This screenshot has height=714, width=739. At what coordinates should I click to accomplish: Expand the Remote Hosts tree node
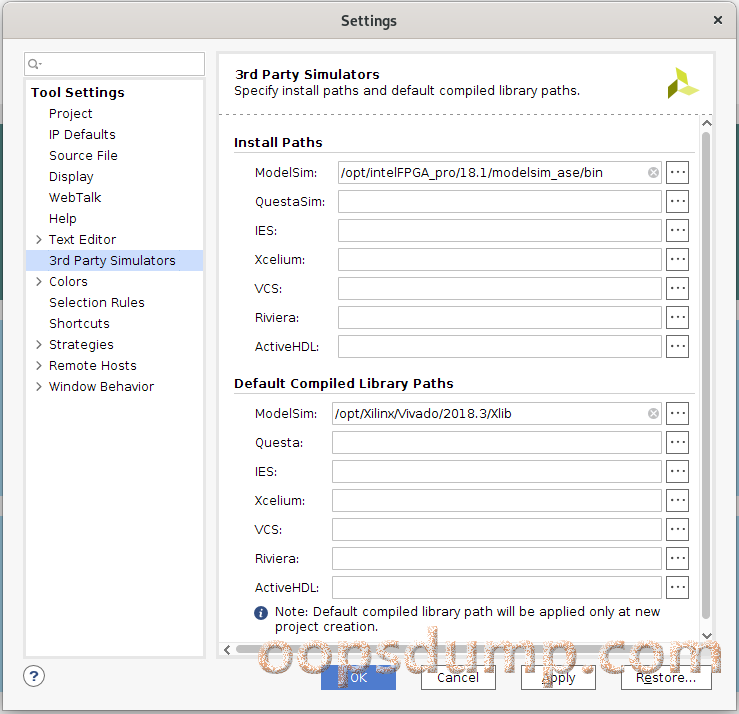[x=39, y=365]
